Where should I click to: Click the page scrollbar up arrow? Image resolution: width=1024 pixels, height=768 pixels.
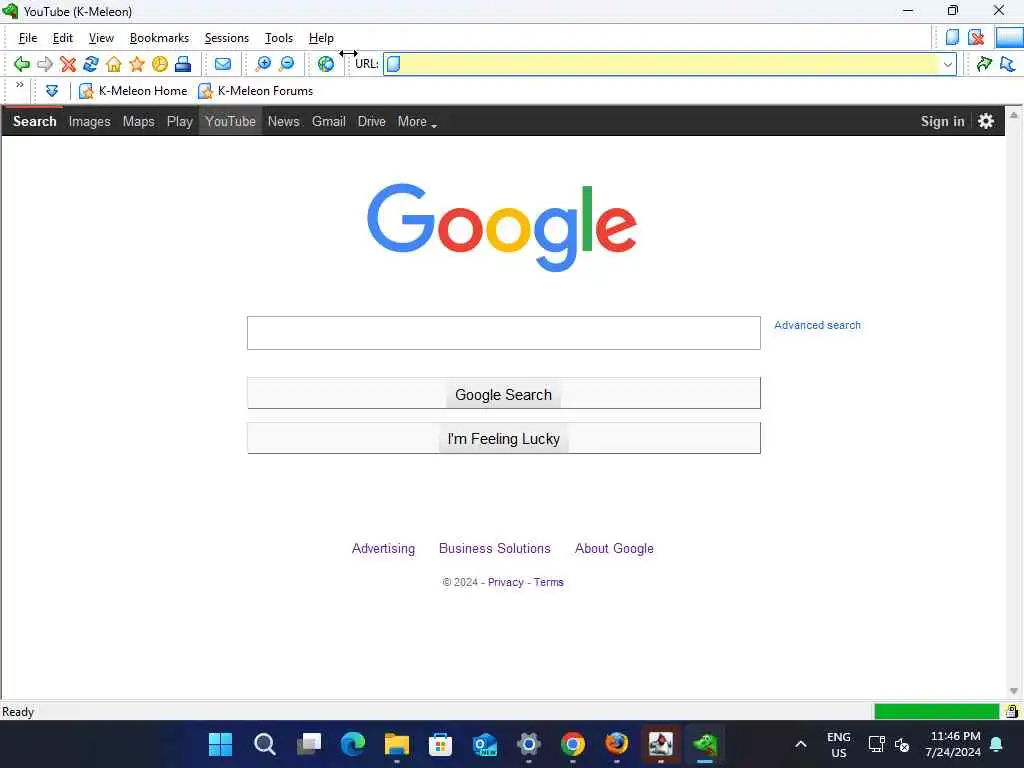tap(1014, 115)
